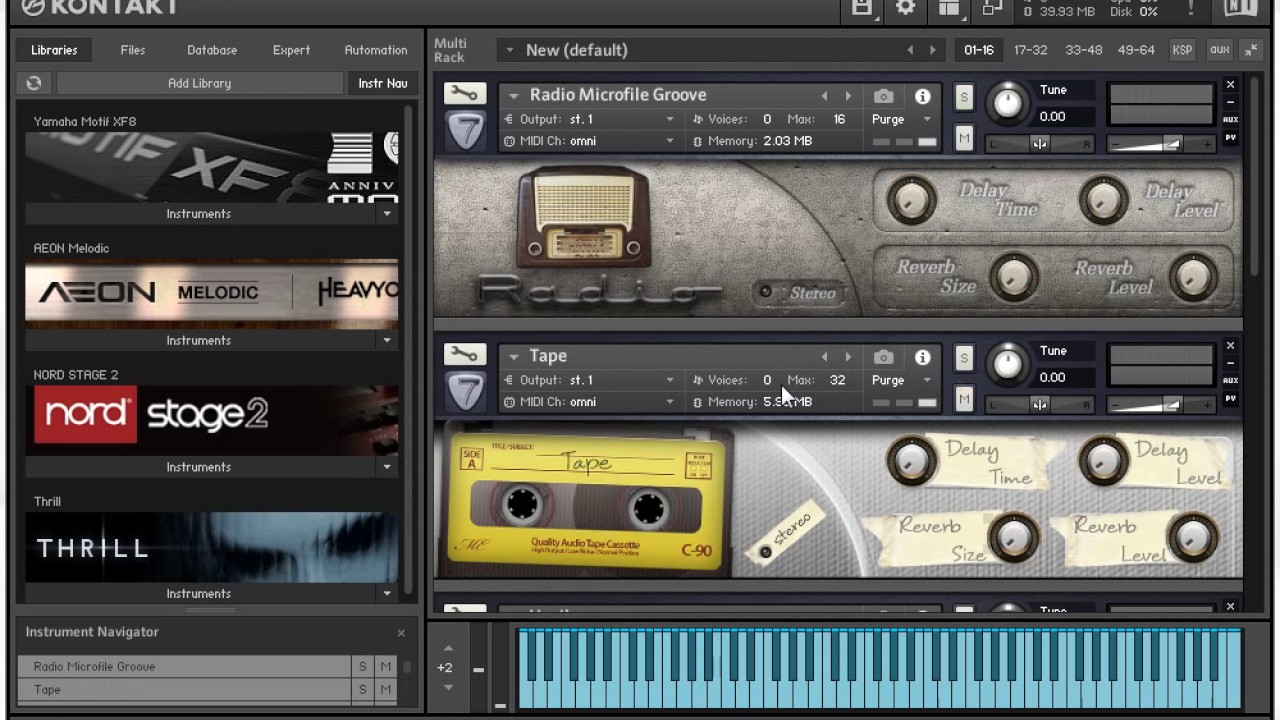Click the panic exclamation icon in header

click(1191, 8)
